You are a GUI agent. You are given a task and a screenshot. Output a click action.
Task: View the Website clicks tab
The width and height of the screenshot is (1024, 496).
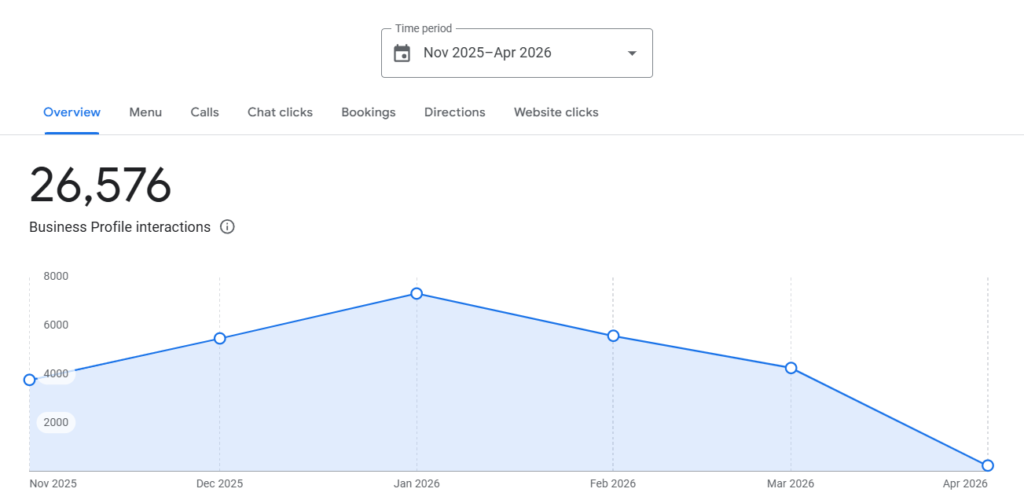tap(556, 112)
